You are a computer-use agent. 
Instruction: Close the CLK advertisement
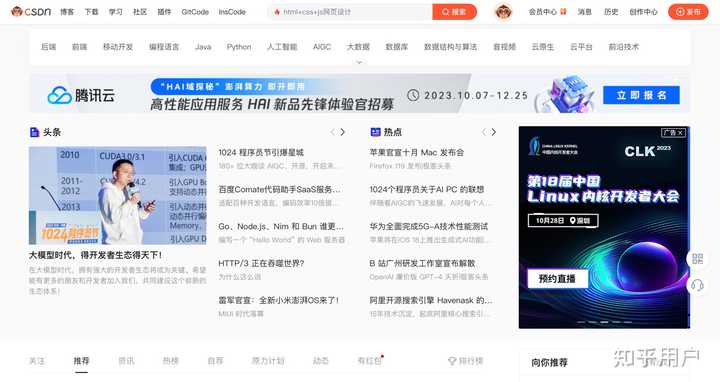[681, 133]
